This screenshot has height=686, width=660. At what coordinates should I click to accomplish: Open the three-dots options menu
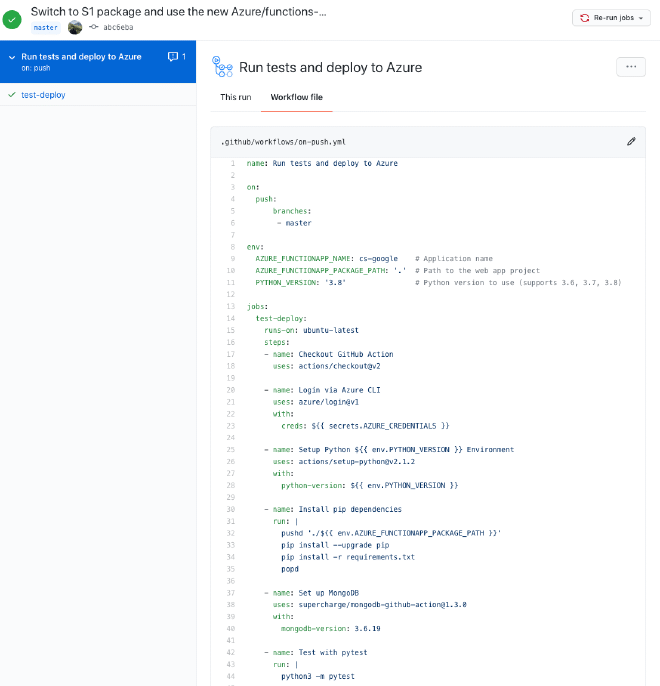pos(631,67)
